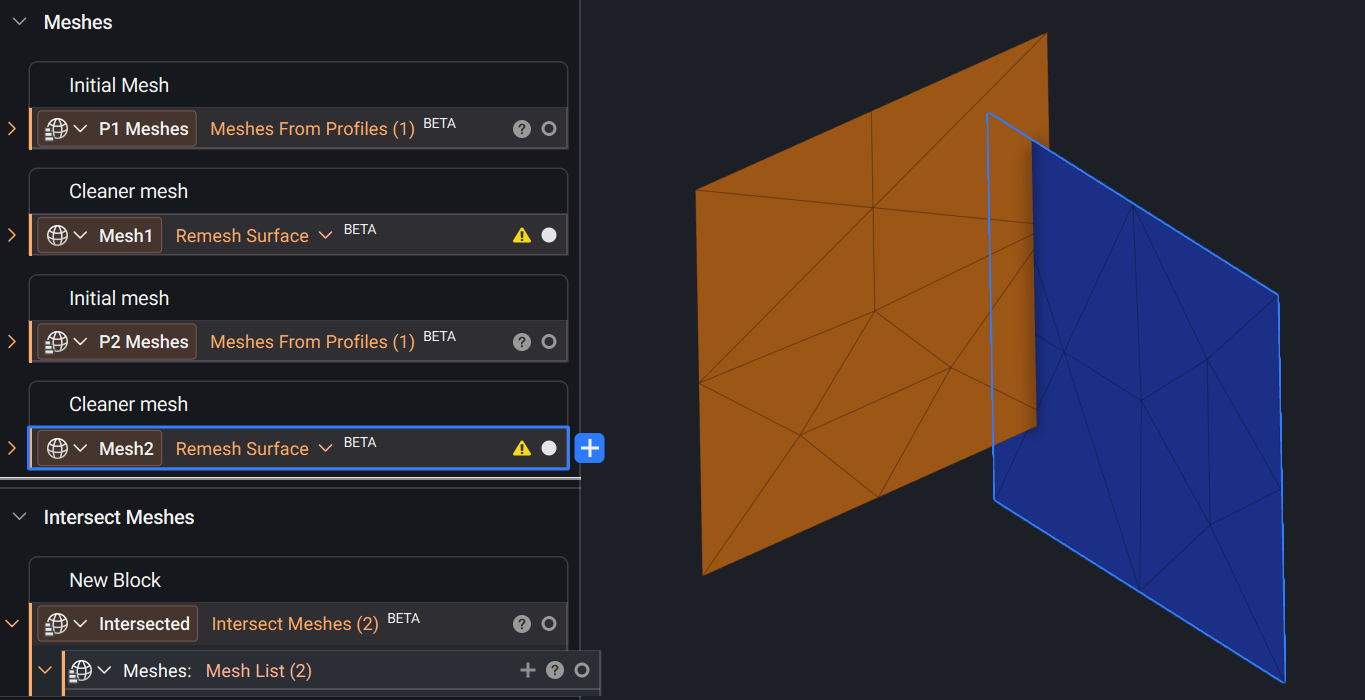Expand the Mesh1 block
This screenshot has width=1365, height=700.
tap(12, 236)
